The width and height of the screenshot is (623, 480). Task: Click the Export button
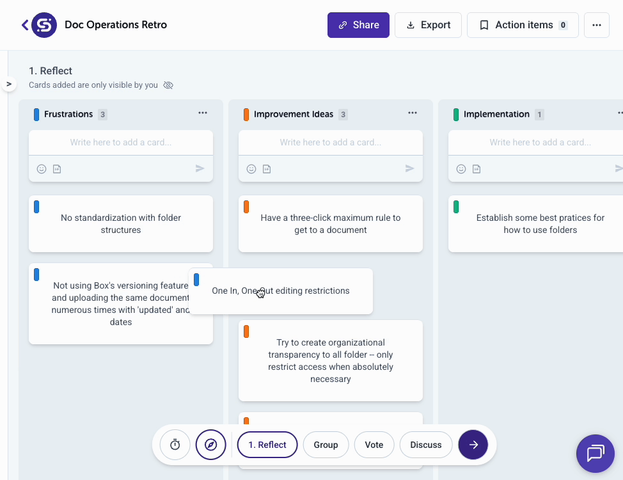pyautogui.click(x=428, y=25)
